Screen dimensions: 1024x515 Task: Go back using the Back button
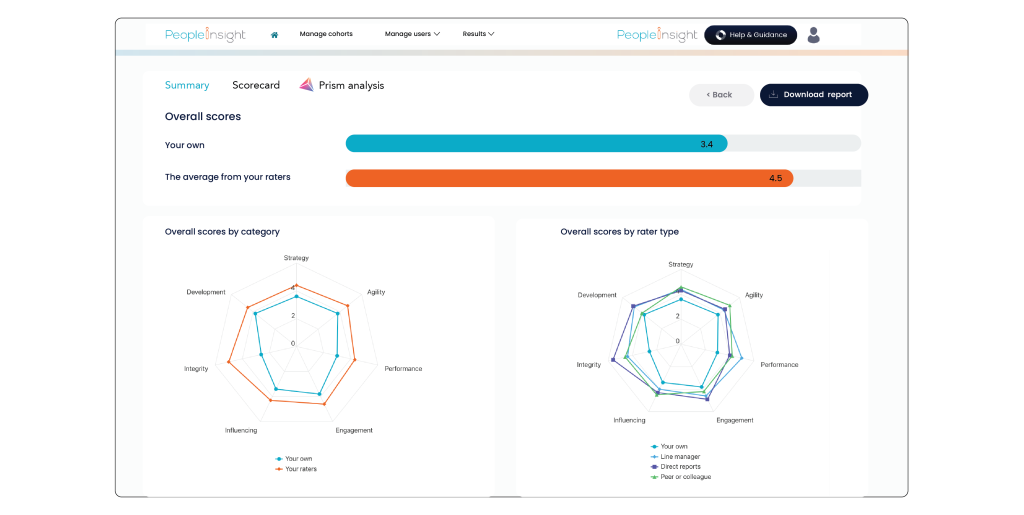point(721,95)
